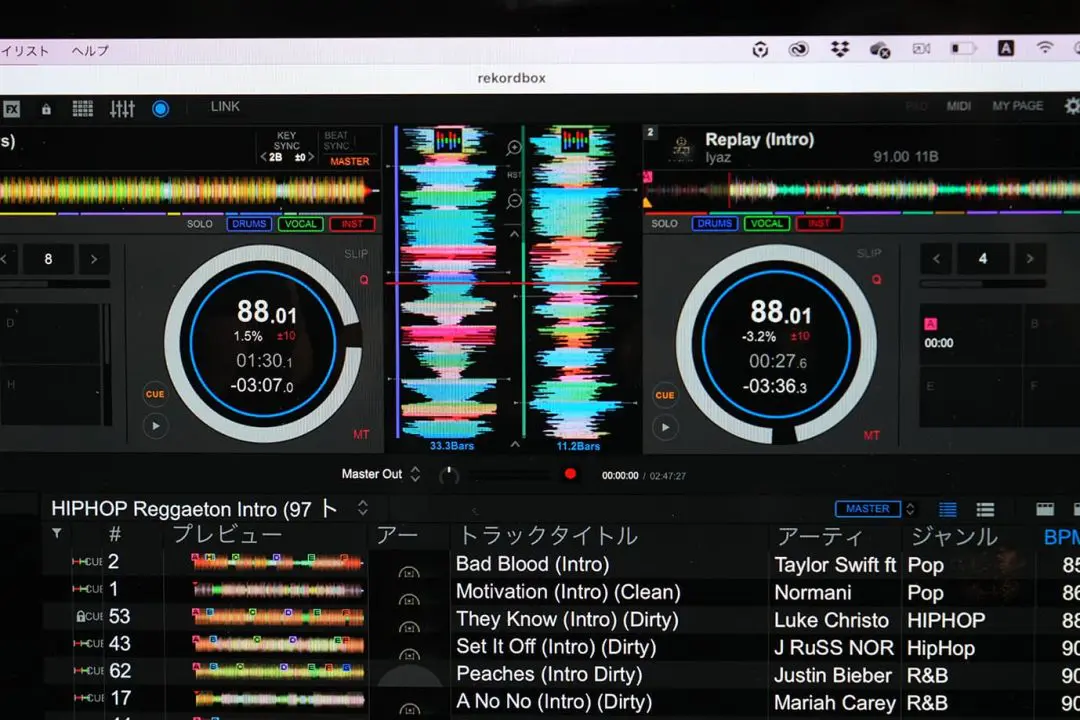Toggle KEY SYNC on deck 1
The width and height of the screenshot is (1080, 720).
click(287, 141)
